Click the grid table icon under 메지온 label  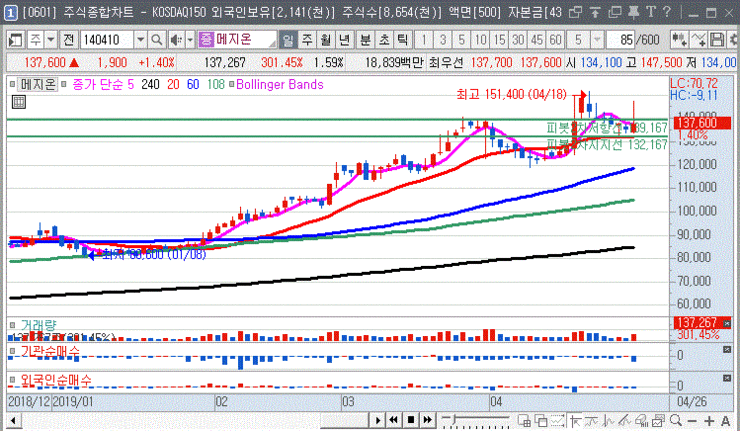coord(19,101)
